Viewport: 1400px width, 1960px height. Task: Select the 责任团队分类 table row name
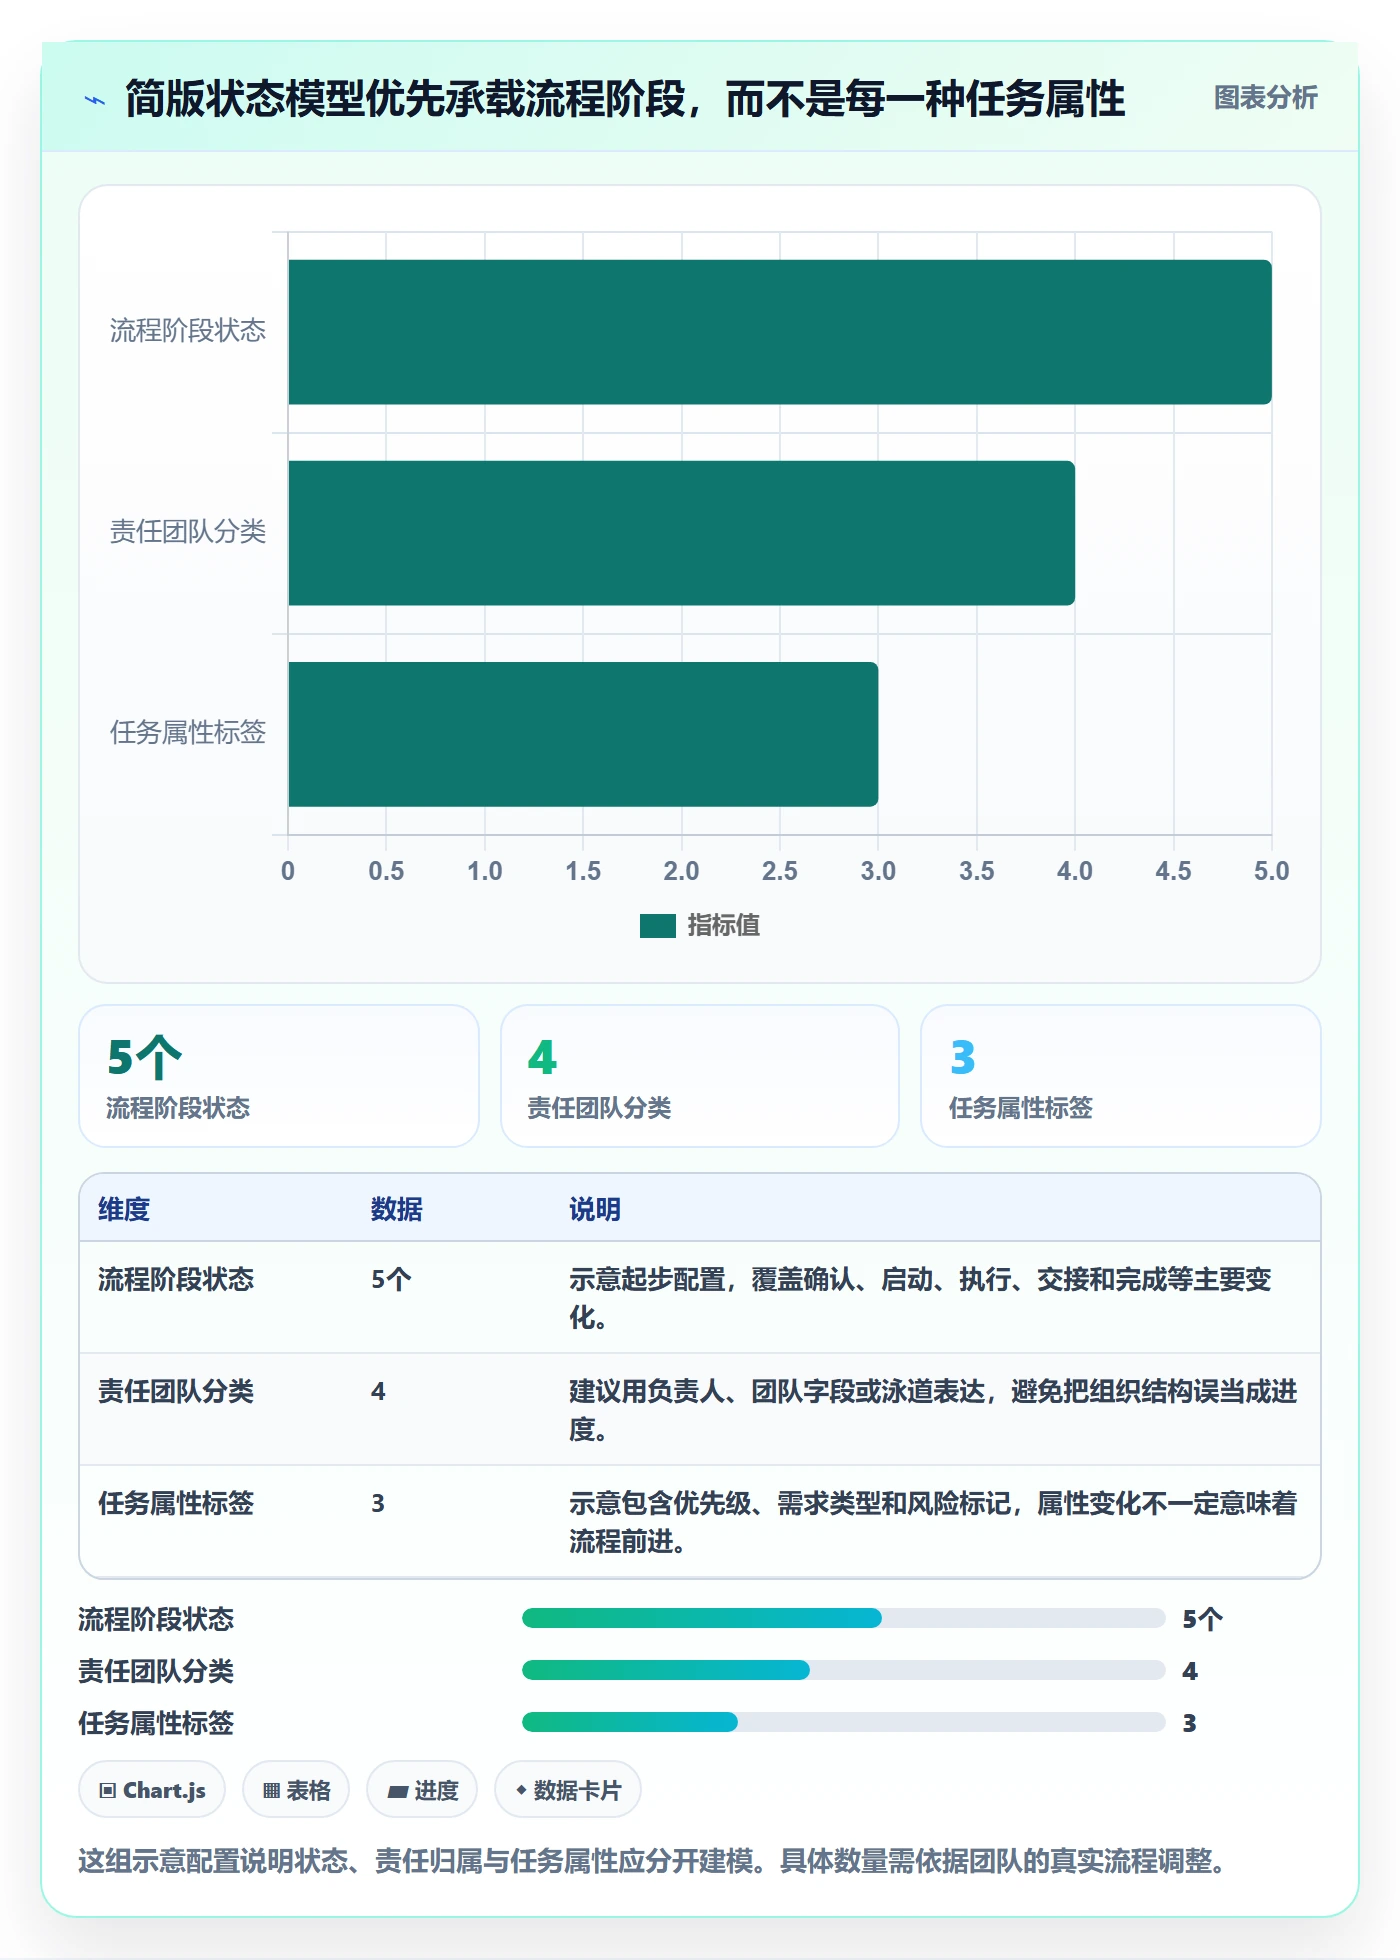point(176,1392)
